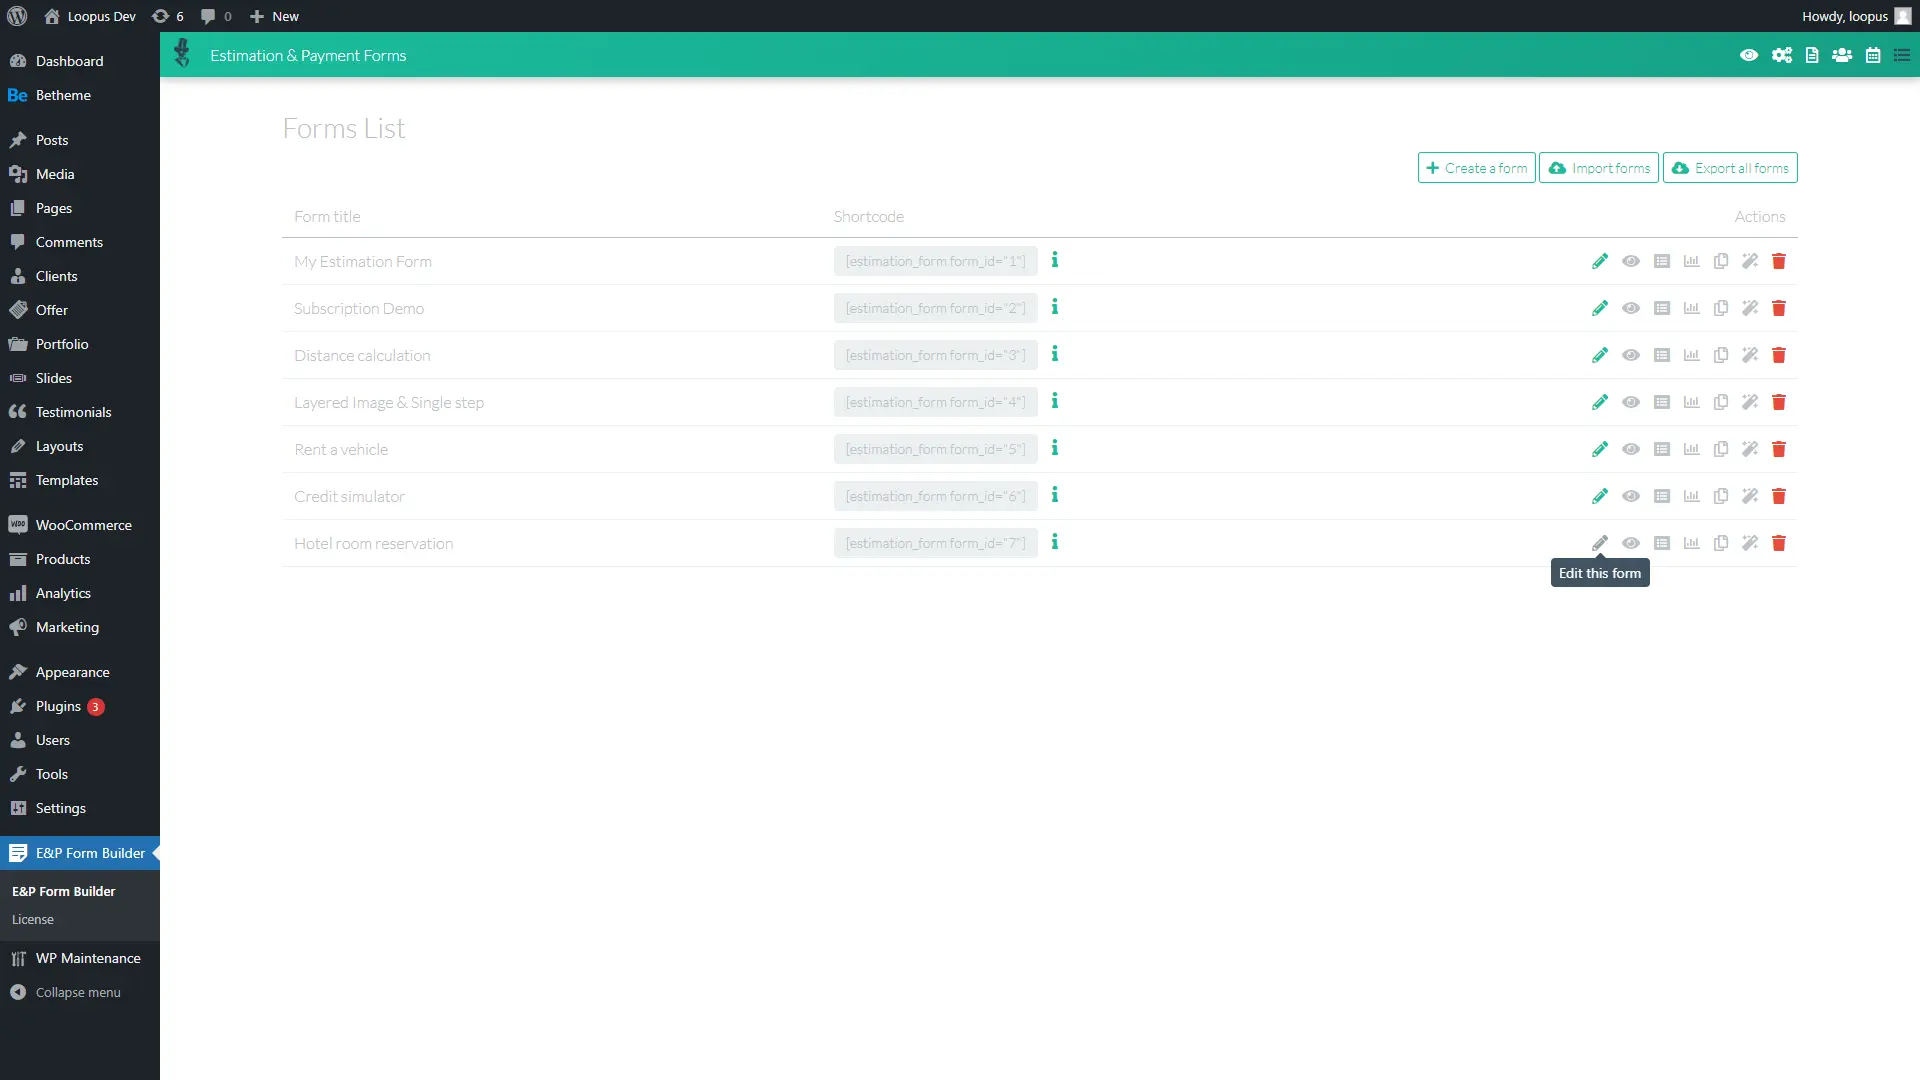Preview the Layered Image & Single step form

click(x=1631, y=402)
